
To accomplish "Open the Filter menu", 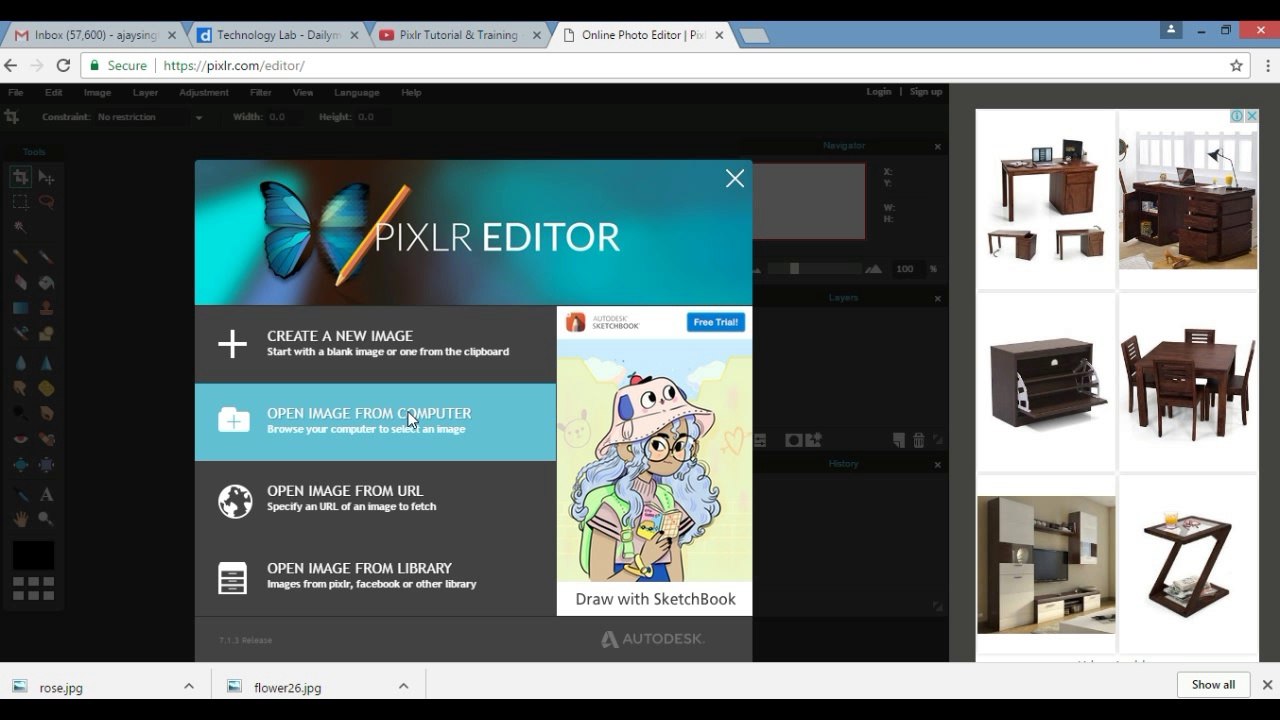I will click(261, 92).
